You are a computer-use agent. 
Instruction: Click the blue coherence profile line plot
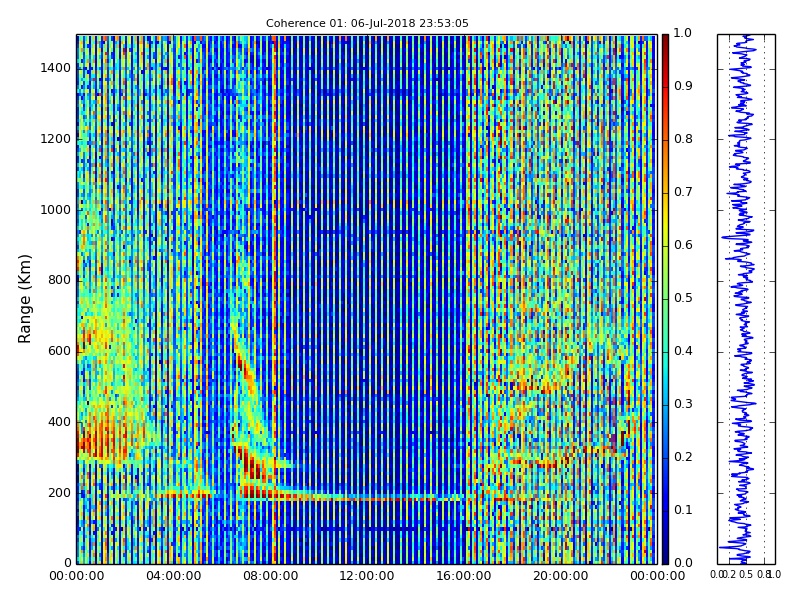[746, 299]
